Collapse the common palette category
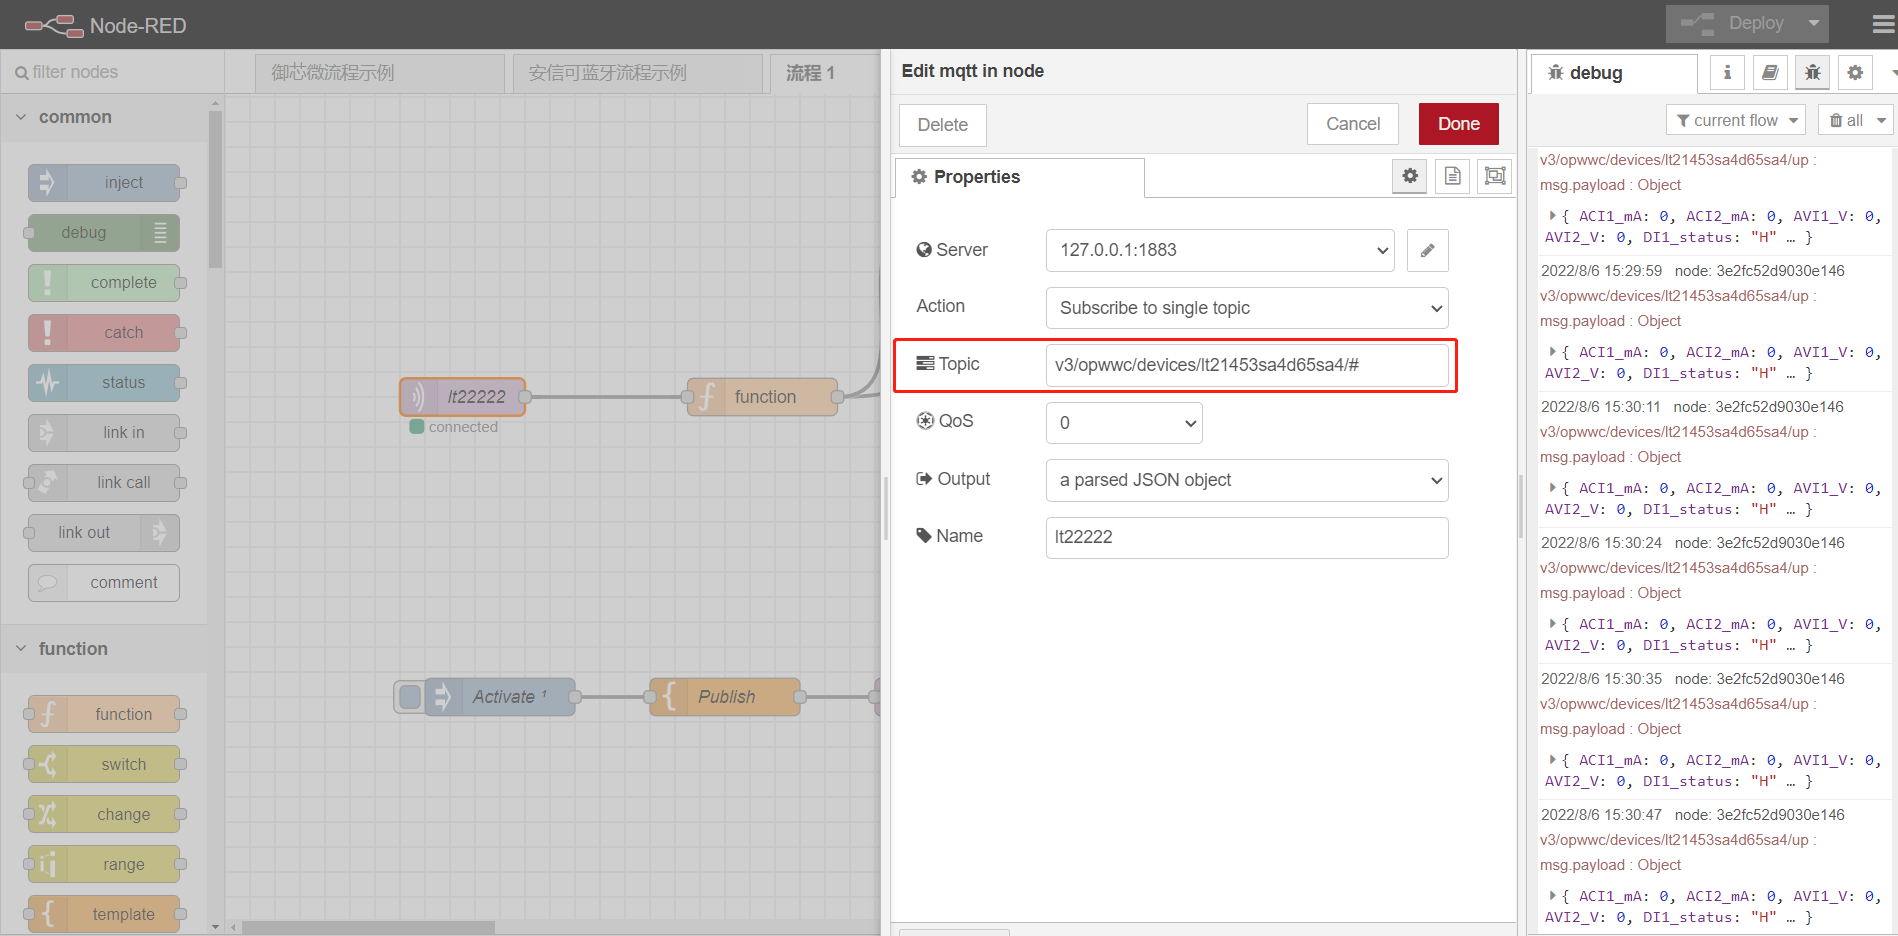 [64, 117]
